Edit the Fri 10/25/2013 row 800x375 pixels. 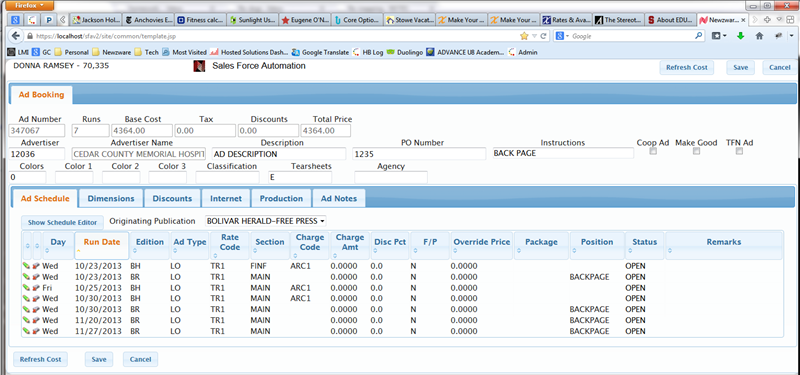point(26,288)
